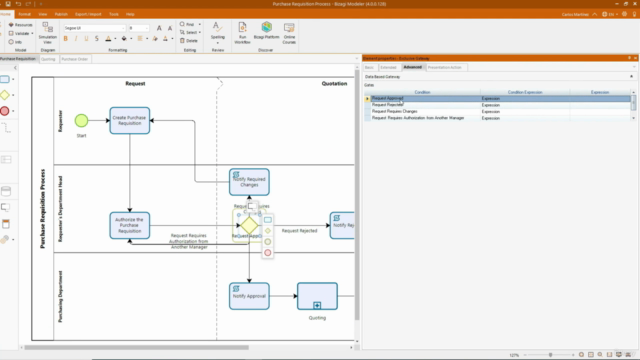
Task: Expand the Select dropdown arrow
Action: pos(200,33)
